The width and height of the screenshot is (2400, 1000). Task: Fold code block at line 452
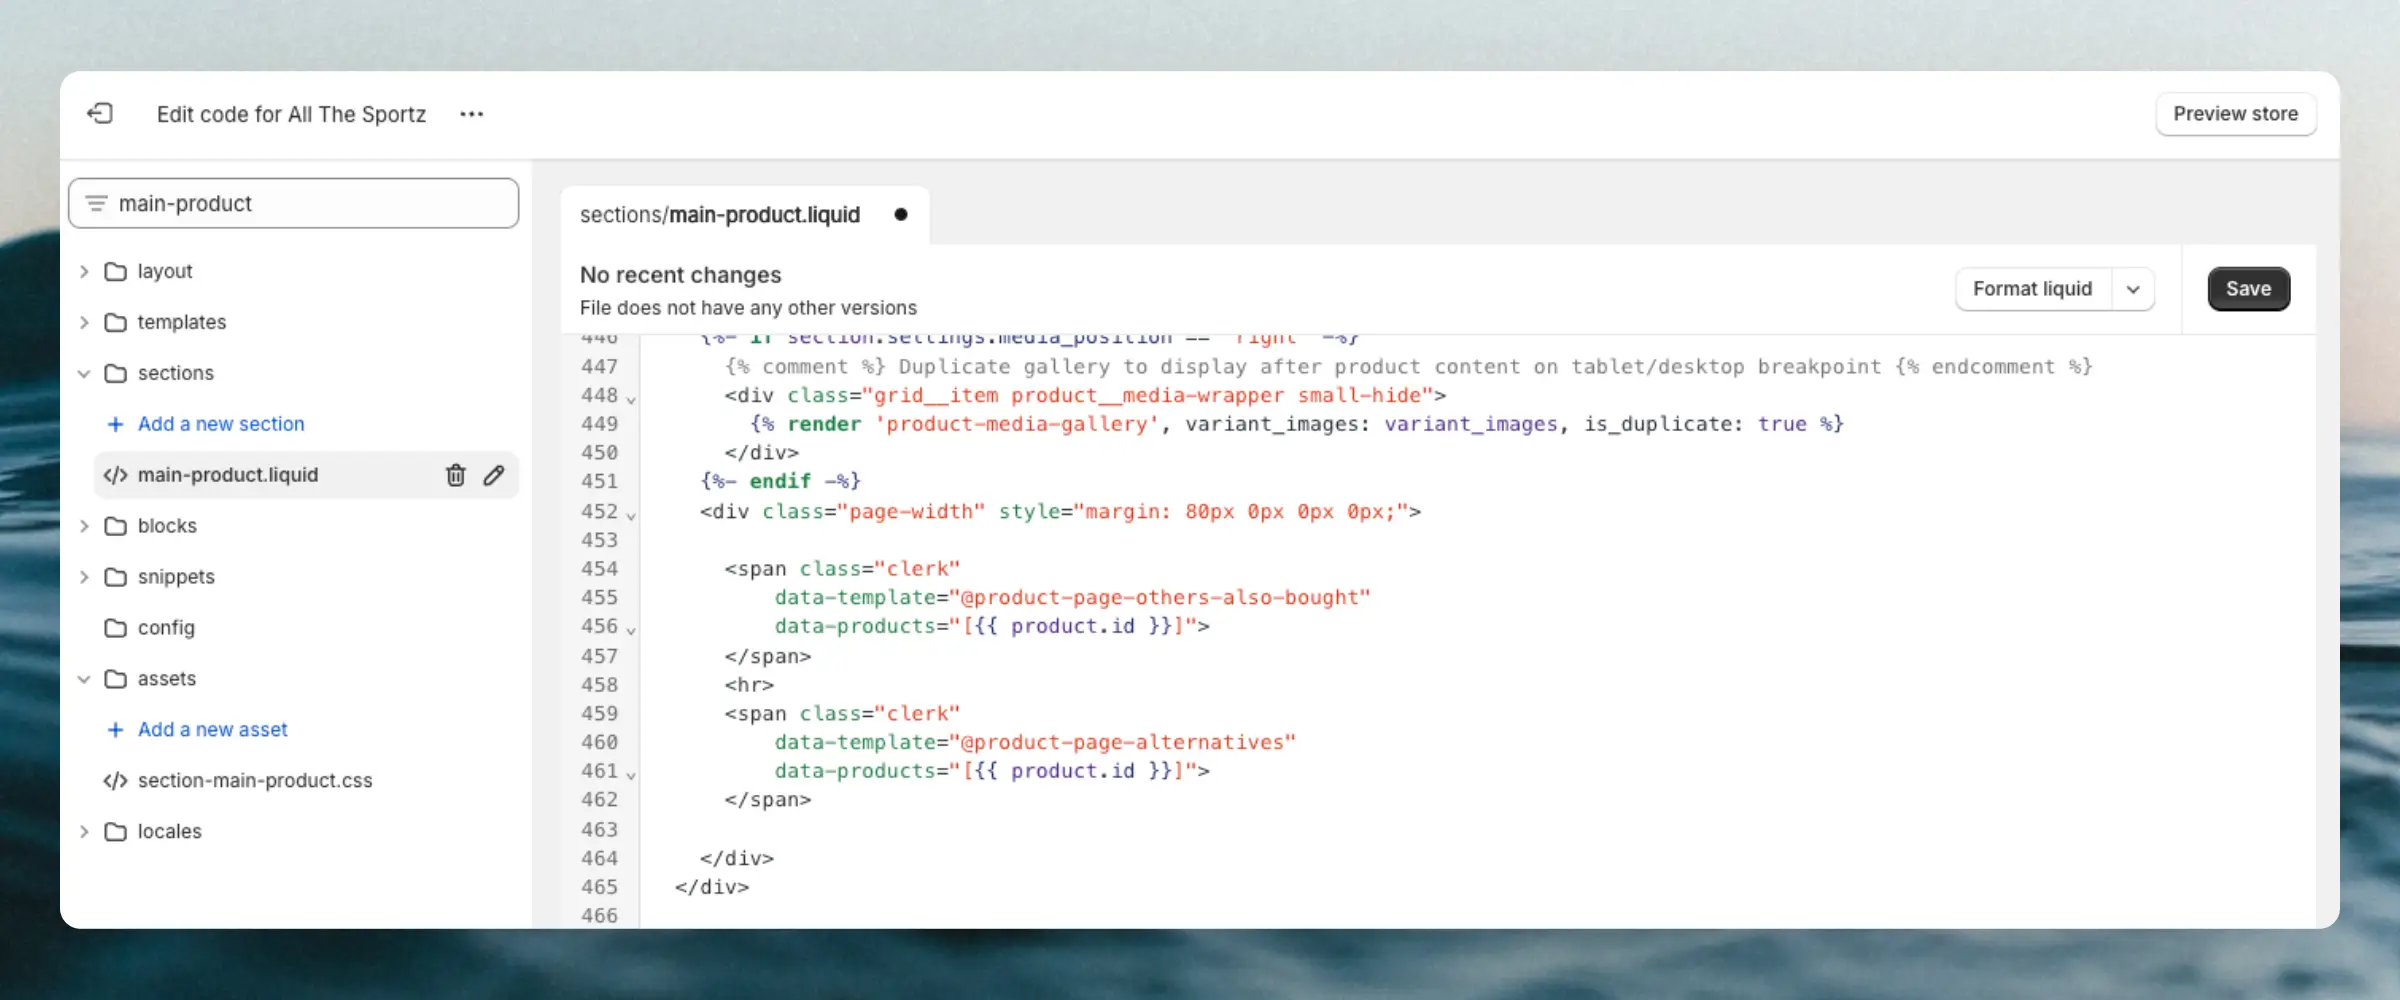click(631, 516)
